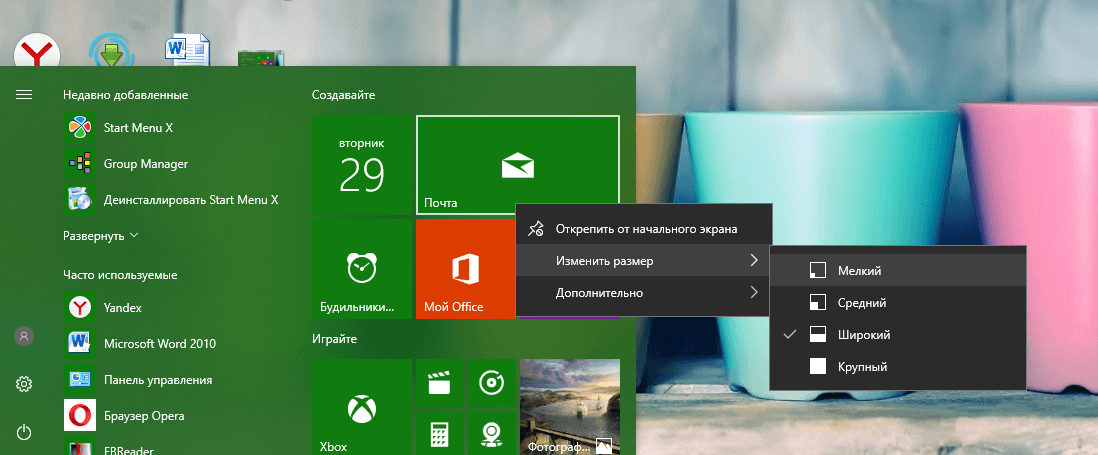Select Крупный tile size
The width and height of the screenshot is (1098, 455).
[x=898, y=367]
